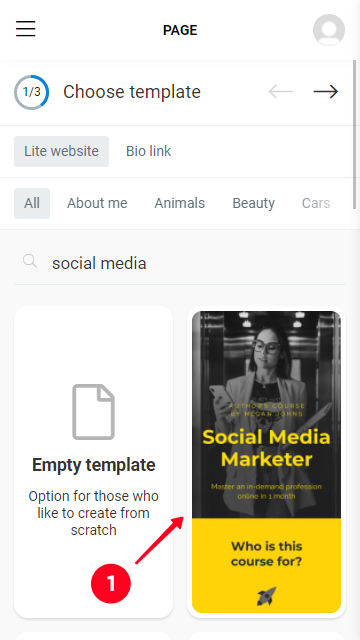360x640 pixels.
Task: Click the social media search field
Action: pyautogui.click(x=180, y=263)
